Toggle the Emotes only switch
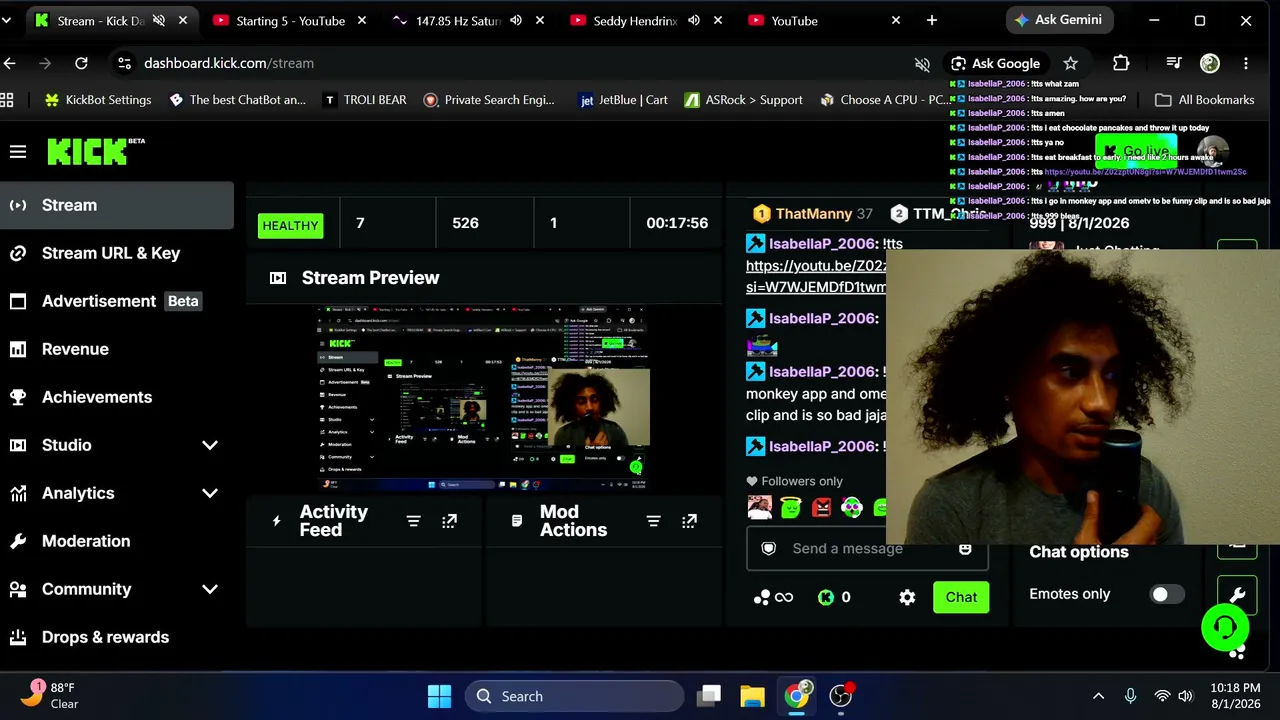The height and width of the screenshot is (720, 1280). 1166,594
